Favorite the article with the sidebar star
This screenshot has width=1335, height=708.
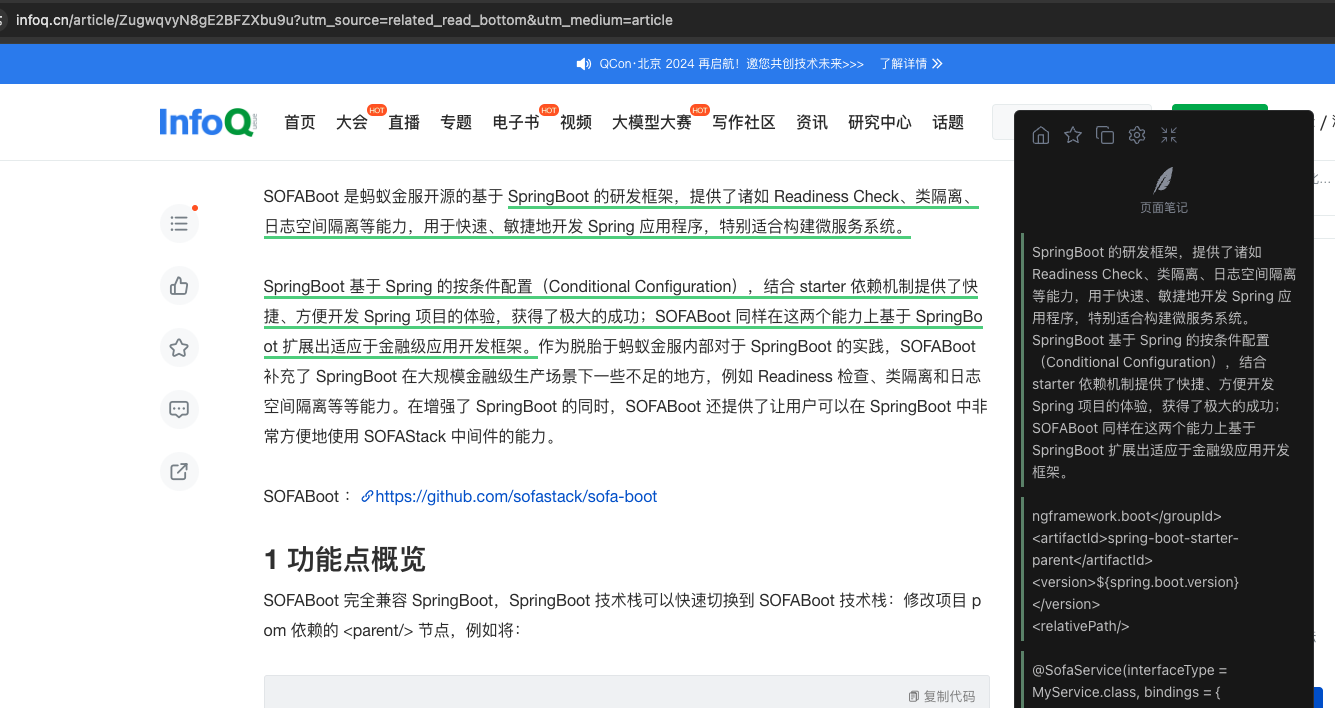pyautogui.click(x=179, y=348)
